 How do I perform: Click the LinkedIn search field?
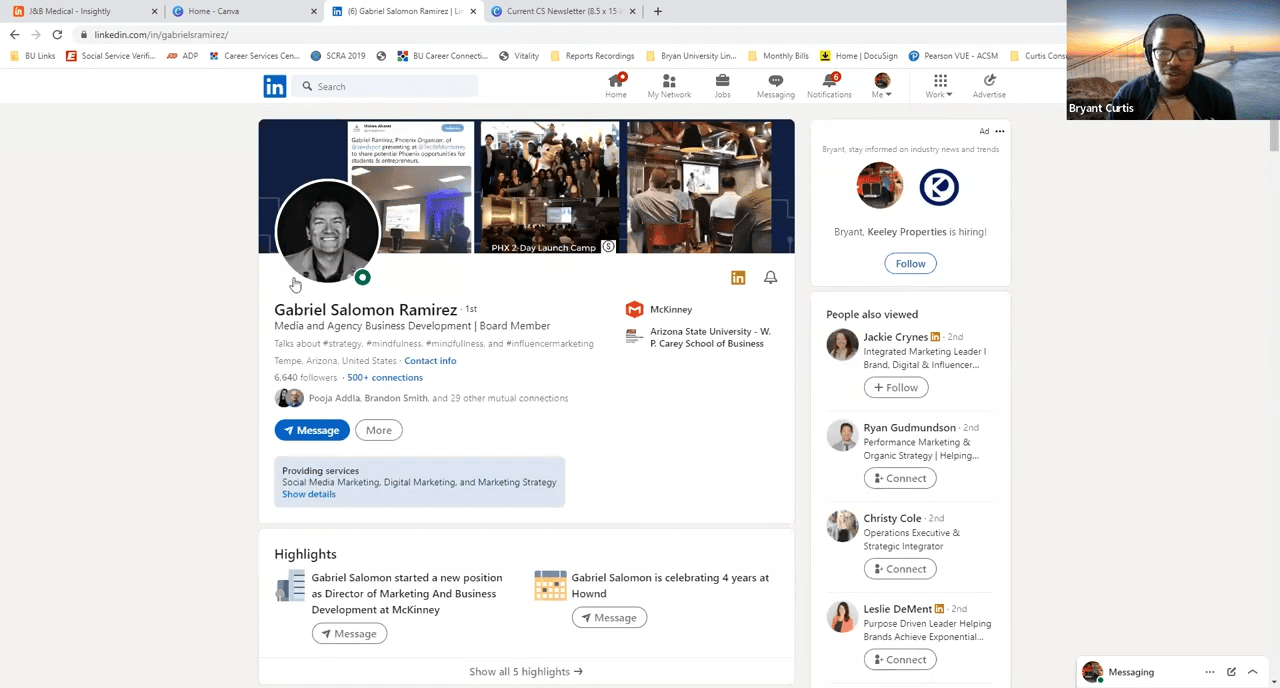point(387,87)
